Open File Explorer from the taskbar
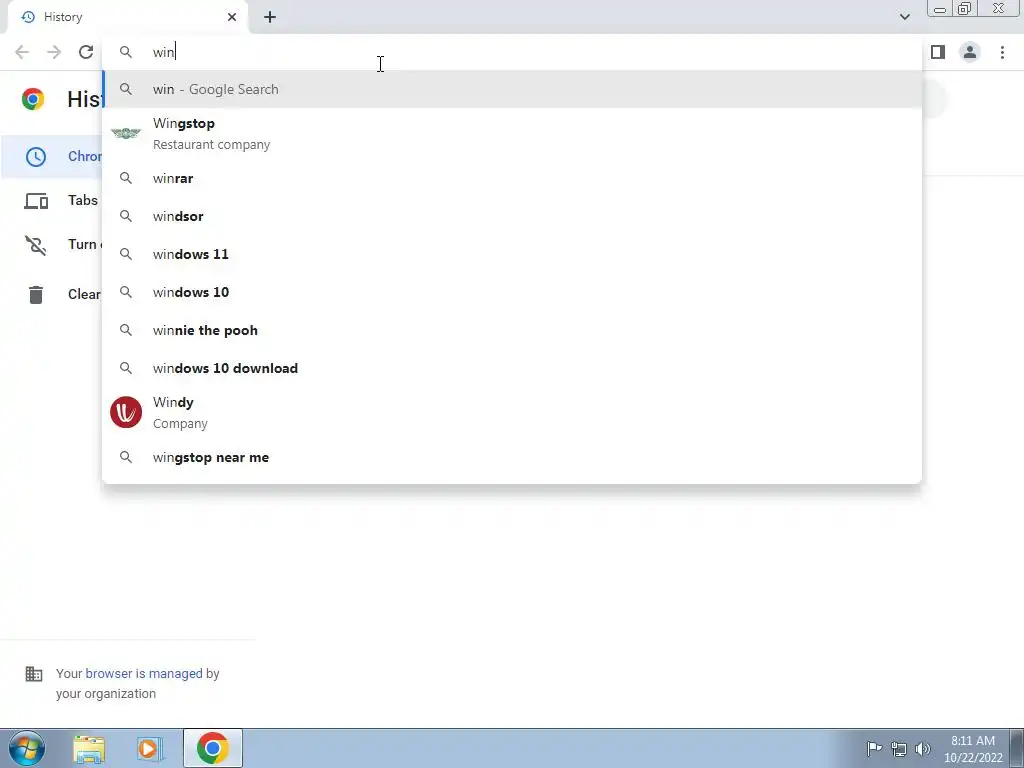1024x768 pixels. (89, 749)
